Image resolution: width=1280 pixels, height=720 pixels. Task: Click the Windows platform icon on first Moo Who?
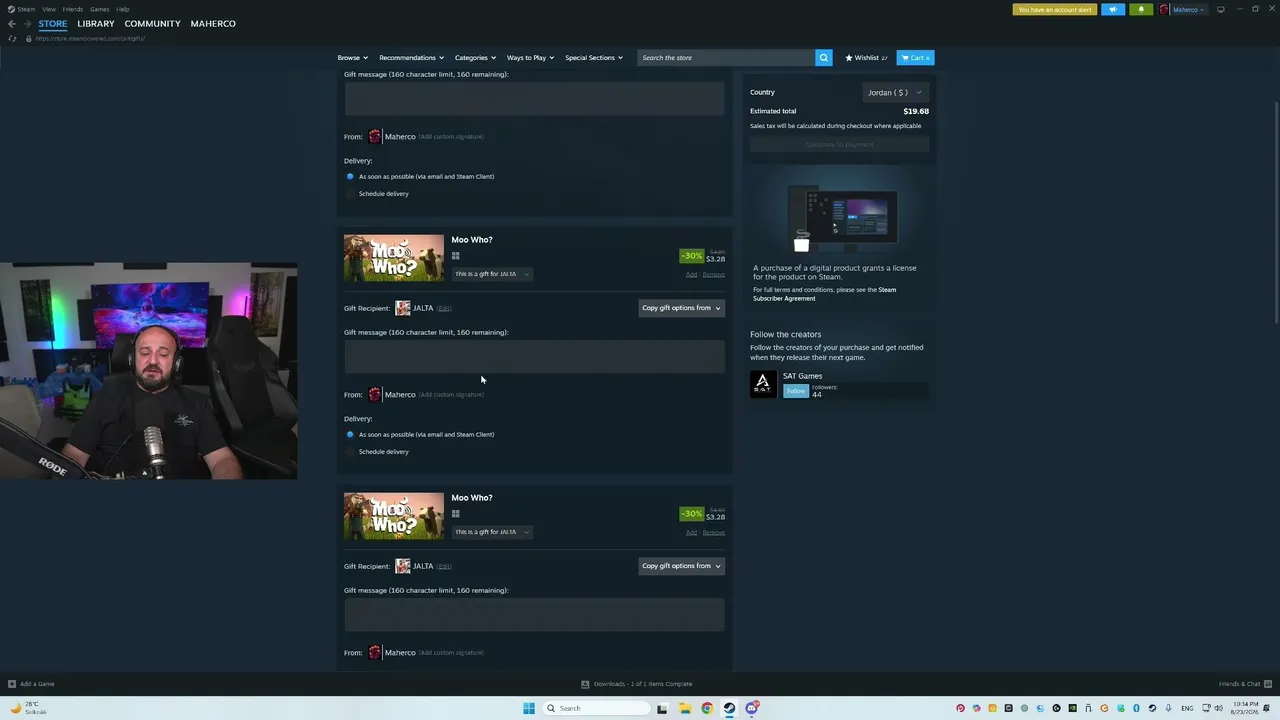click(x=455, y=256)
